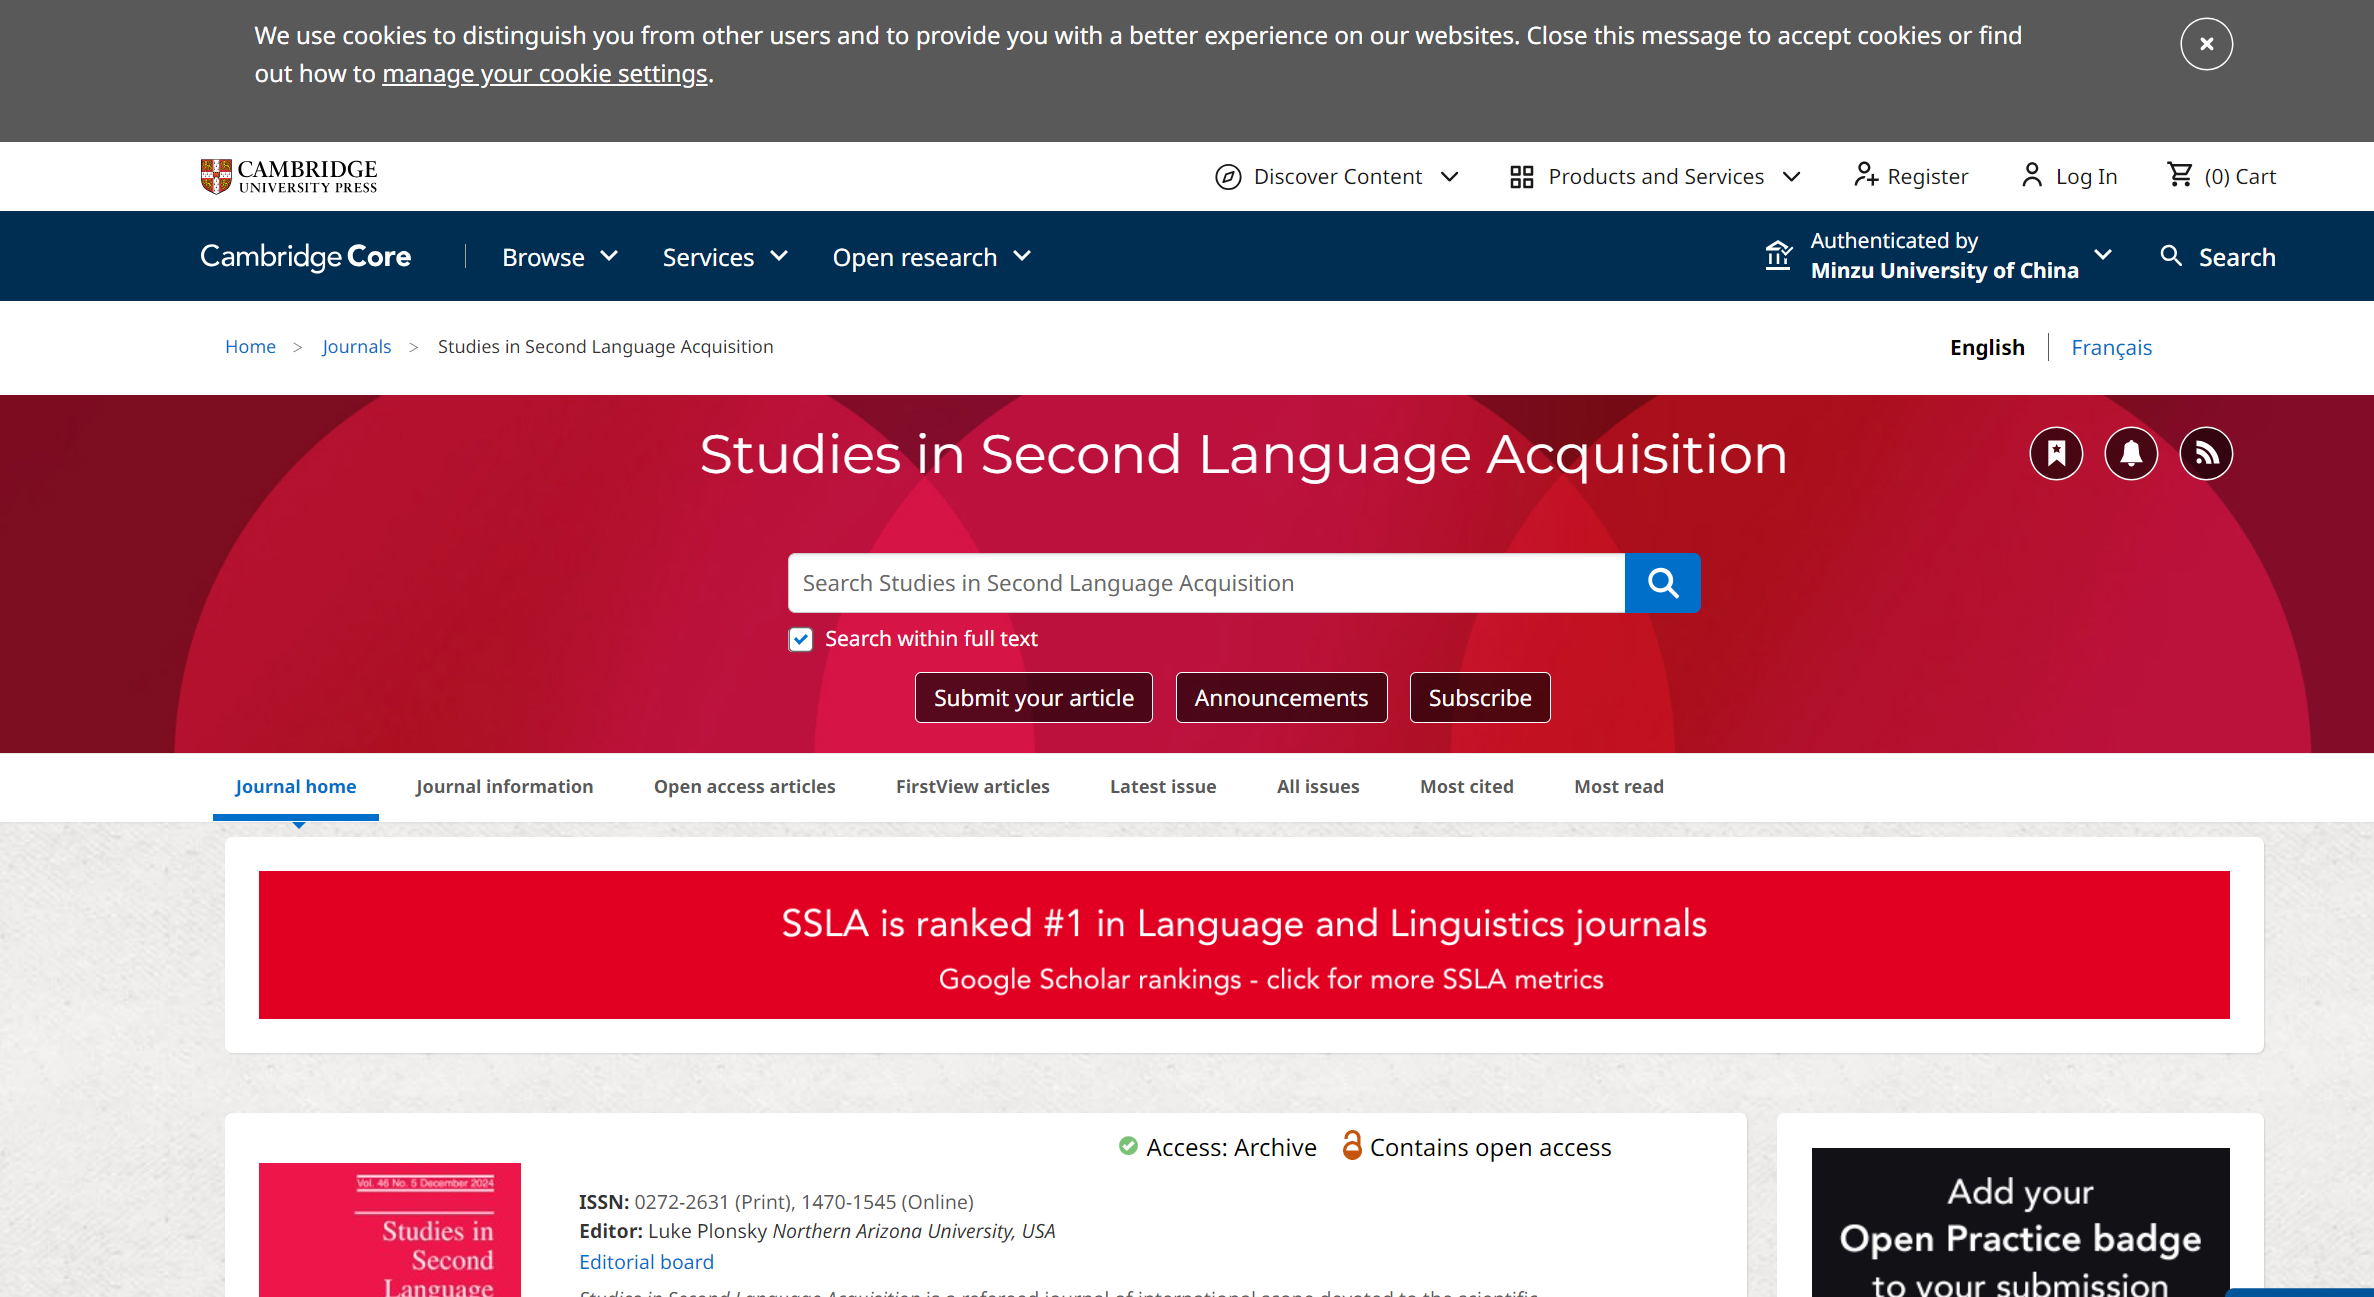Expand the Discover Content dropdown

click(1449, 177)
